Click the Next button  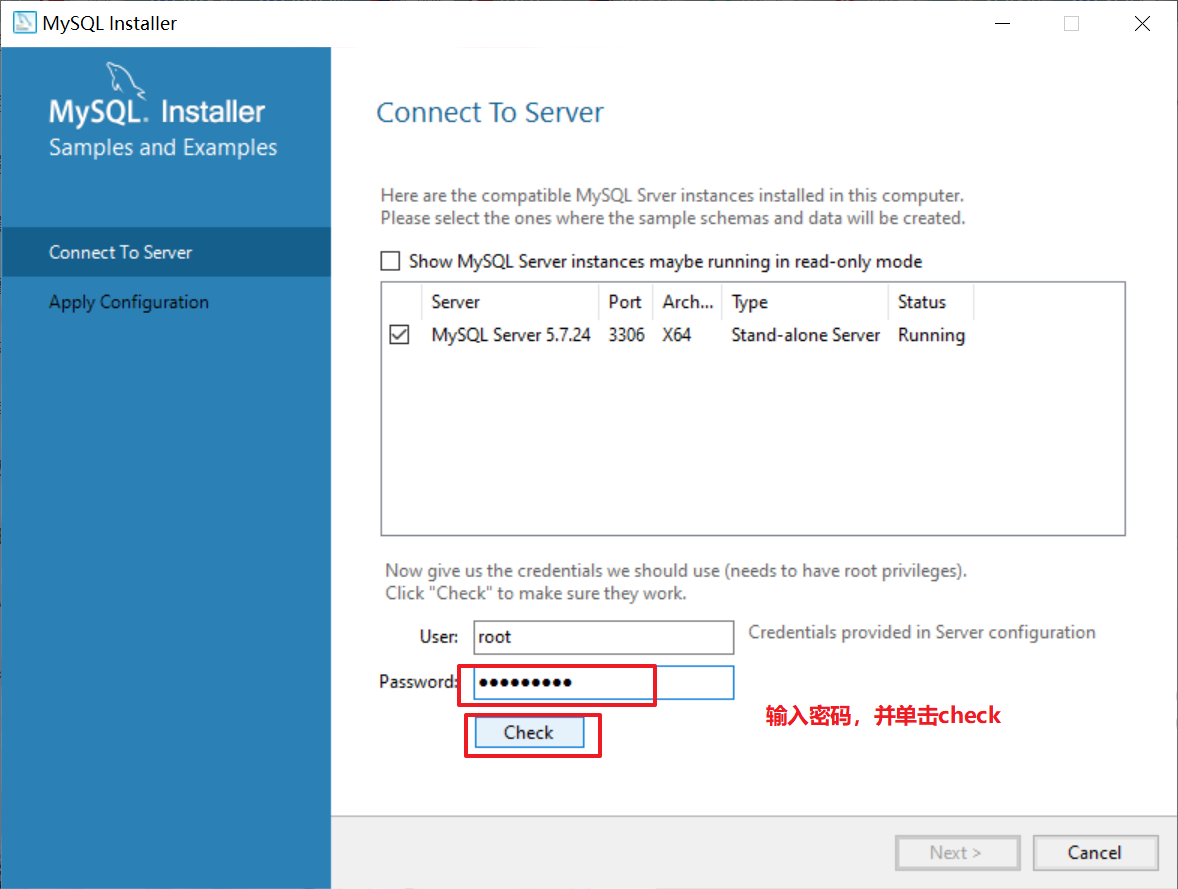click(x=957, y=853)
